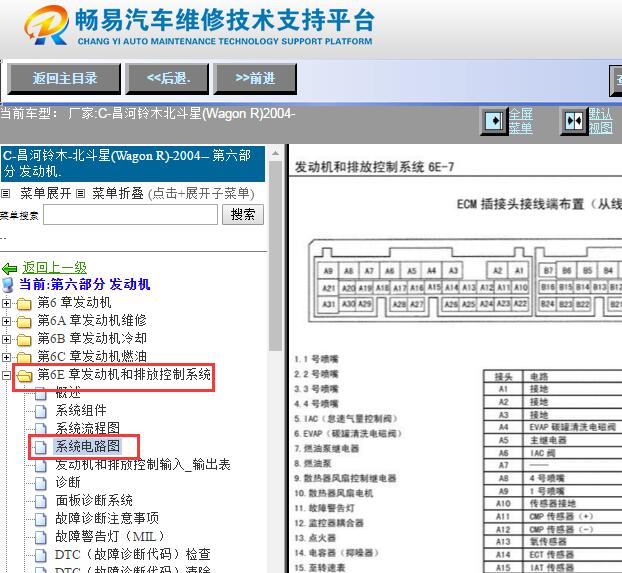Click the A5 主继电器 table row

pyautogui.click(x=553, y=440)
